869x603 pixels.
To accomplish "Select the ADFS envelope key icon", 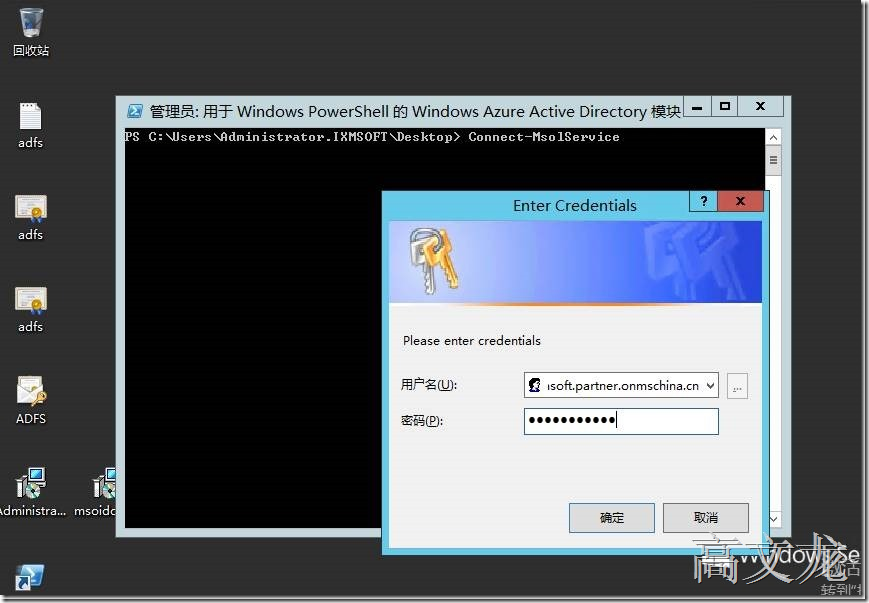I will pos(31,400).
